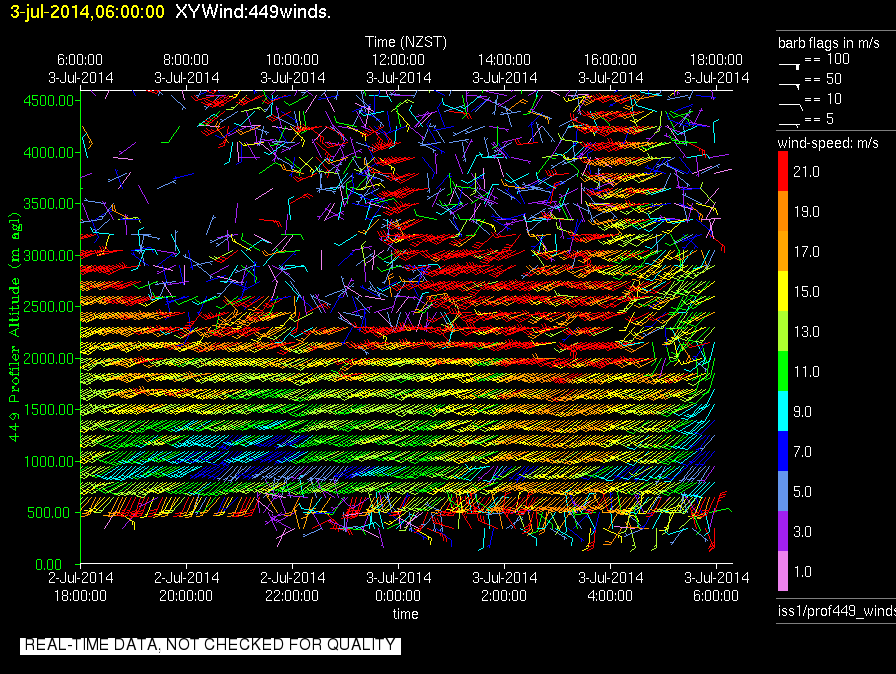This screenshot has width=896, height=674.
Task: Click the bottom axis label '3-Jul-2014 4:00:00'
Action: tap(610, 587)
